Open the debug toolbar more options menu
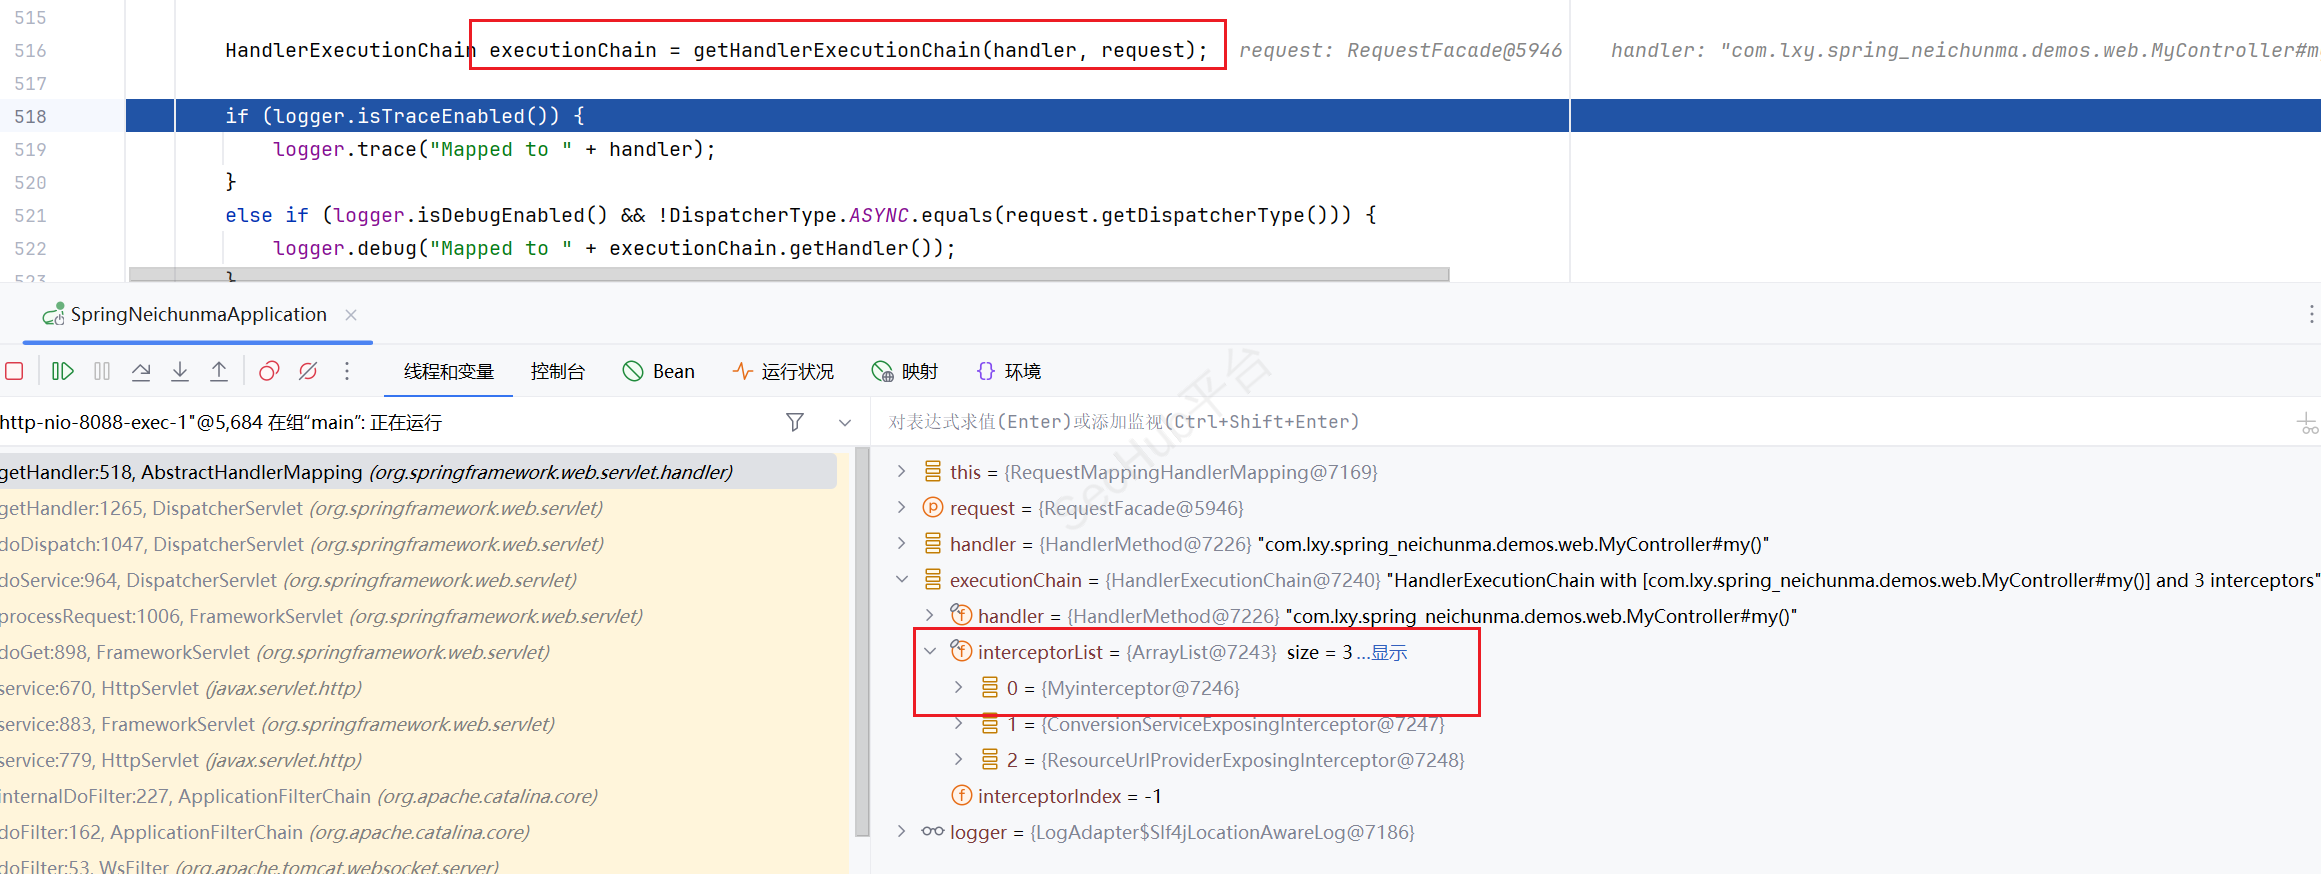 (x=347, y=371)
